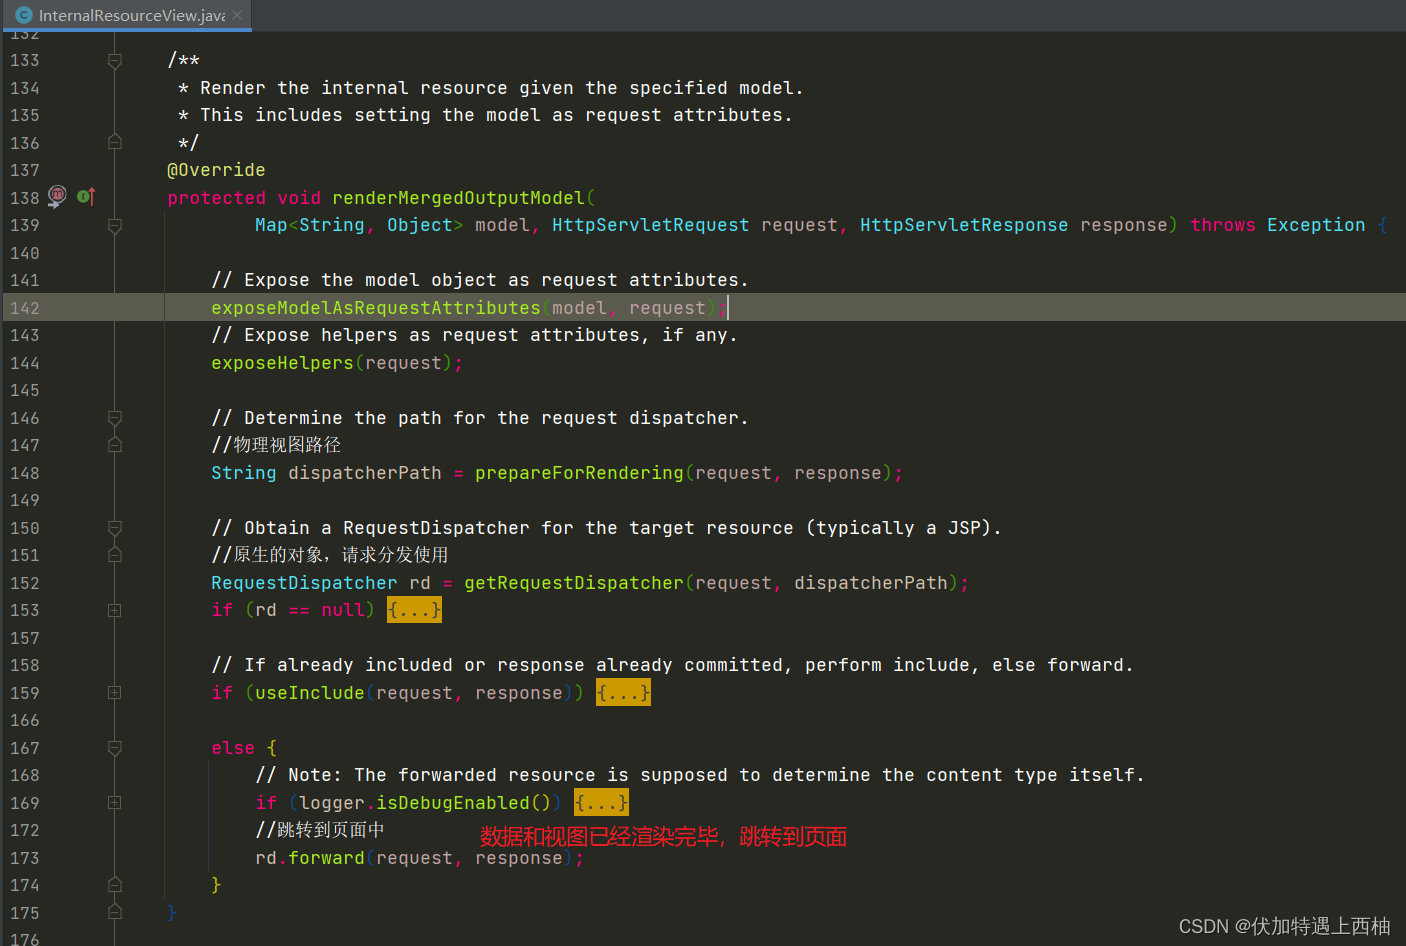The height and width of the screenshot is (946, 1406).
Task: Expand the {...} placeholder after rd == null
Action: point(414,610)
